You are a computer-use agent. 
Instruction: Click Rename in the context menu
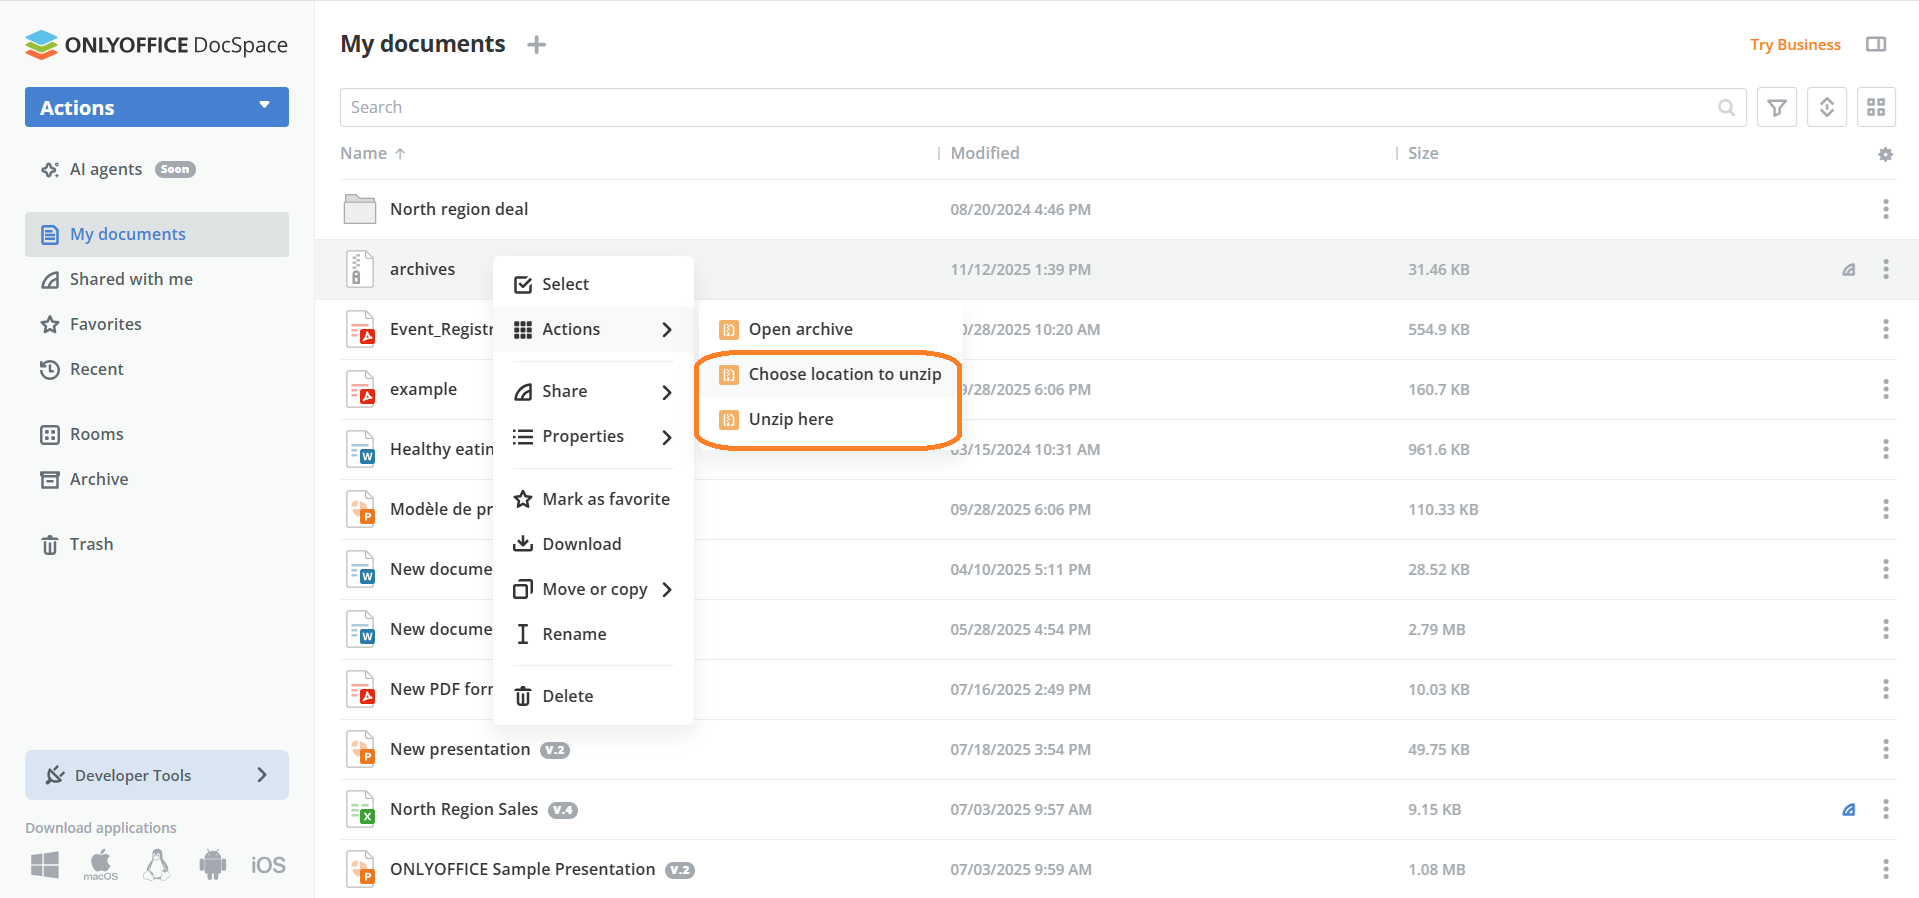click(x=593, y=634)
